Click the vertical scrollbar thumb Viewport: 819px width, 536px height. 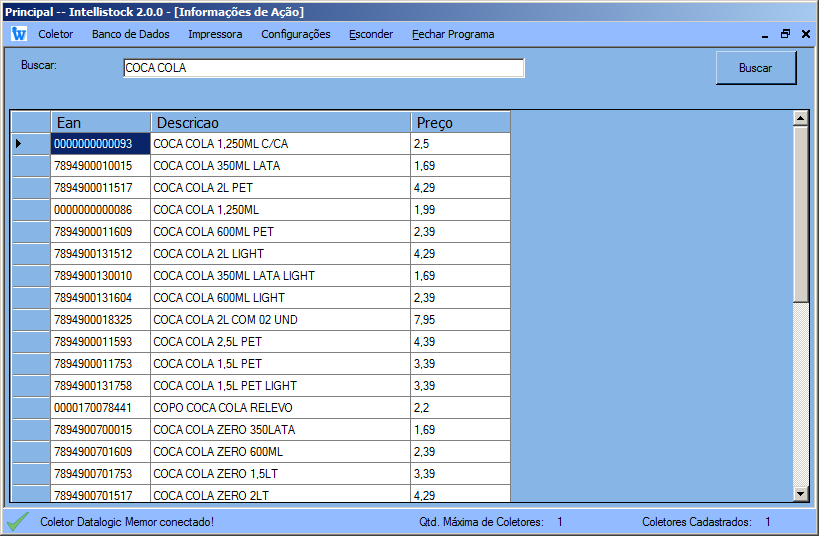[x=801, y=214]
